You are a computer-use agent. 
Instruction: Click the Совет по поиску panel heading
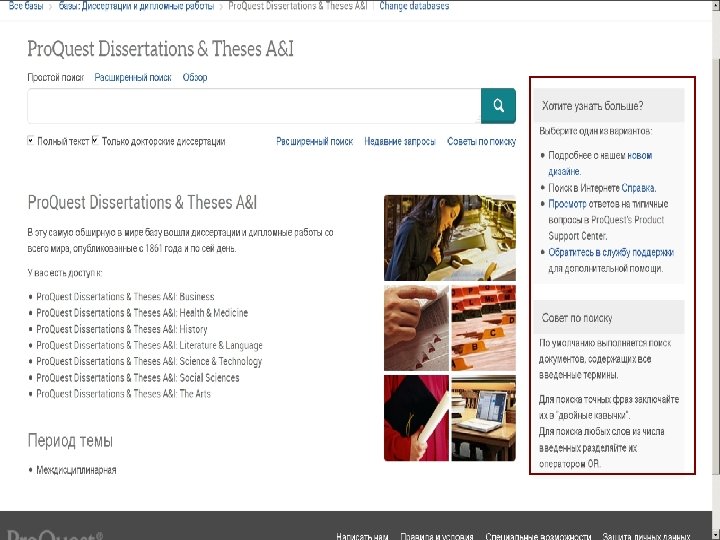tap(577, 318)
